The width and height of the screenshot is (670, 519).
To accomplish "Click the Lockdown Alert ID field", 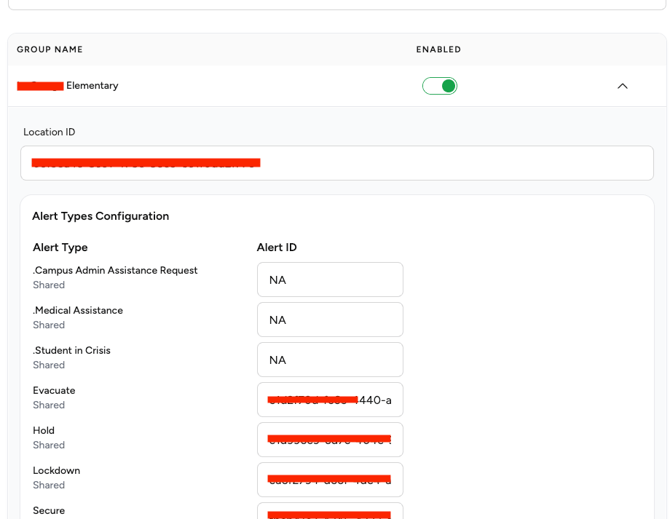I will 330,480.
